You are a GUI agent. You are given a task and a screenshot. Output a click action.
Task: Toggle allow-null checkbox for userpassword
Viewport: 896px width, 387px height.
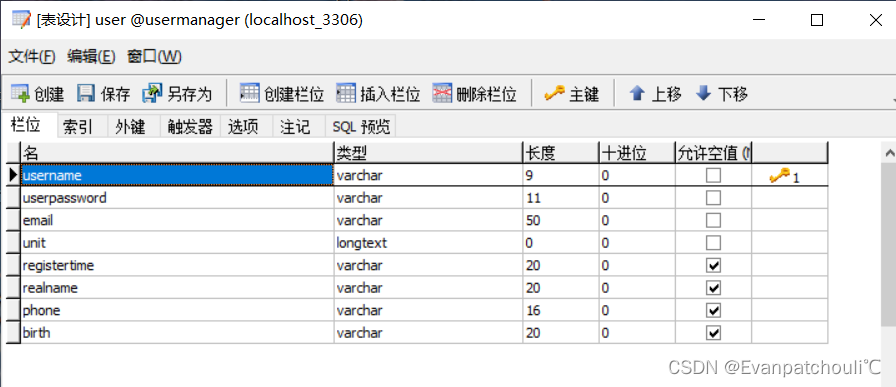(x=713, y=198)
